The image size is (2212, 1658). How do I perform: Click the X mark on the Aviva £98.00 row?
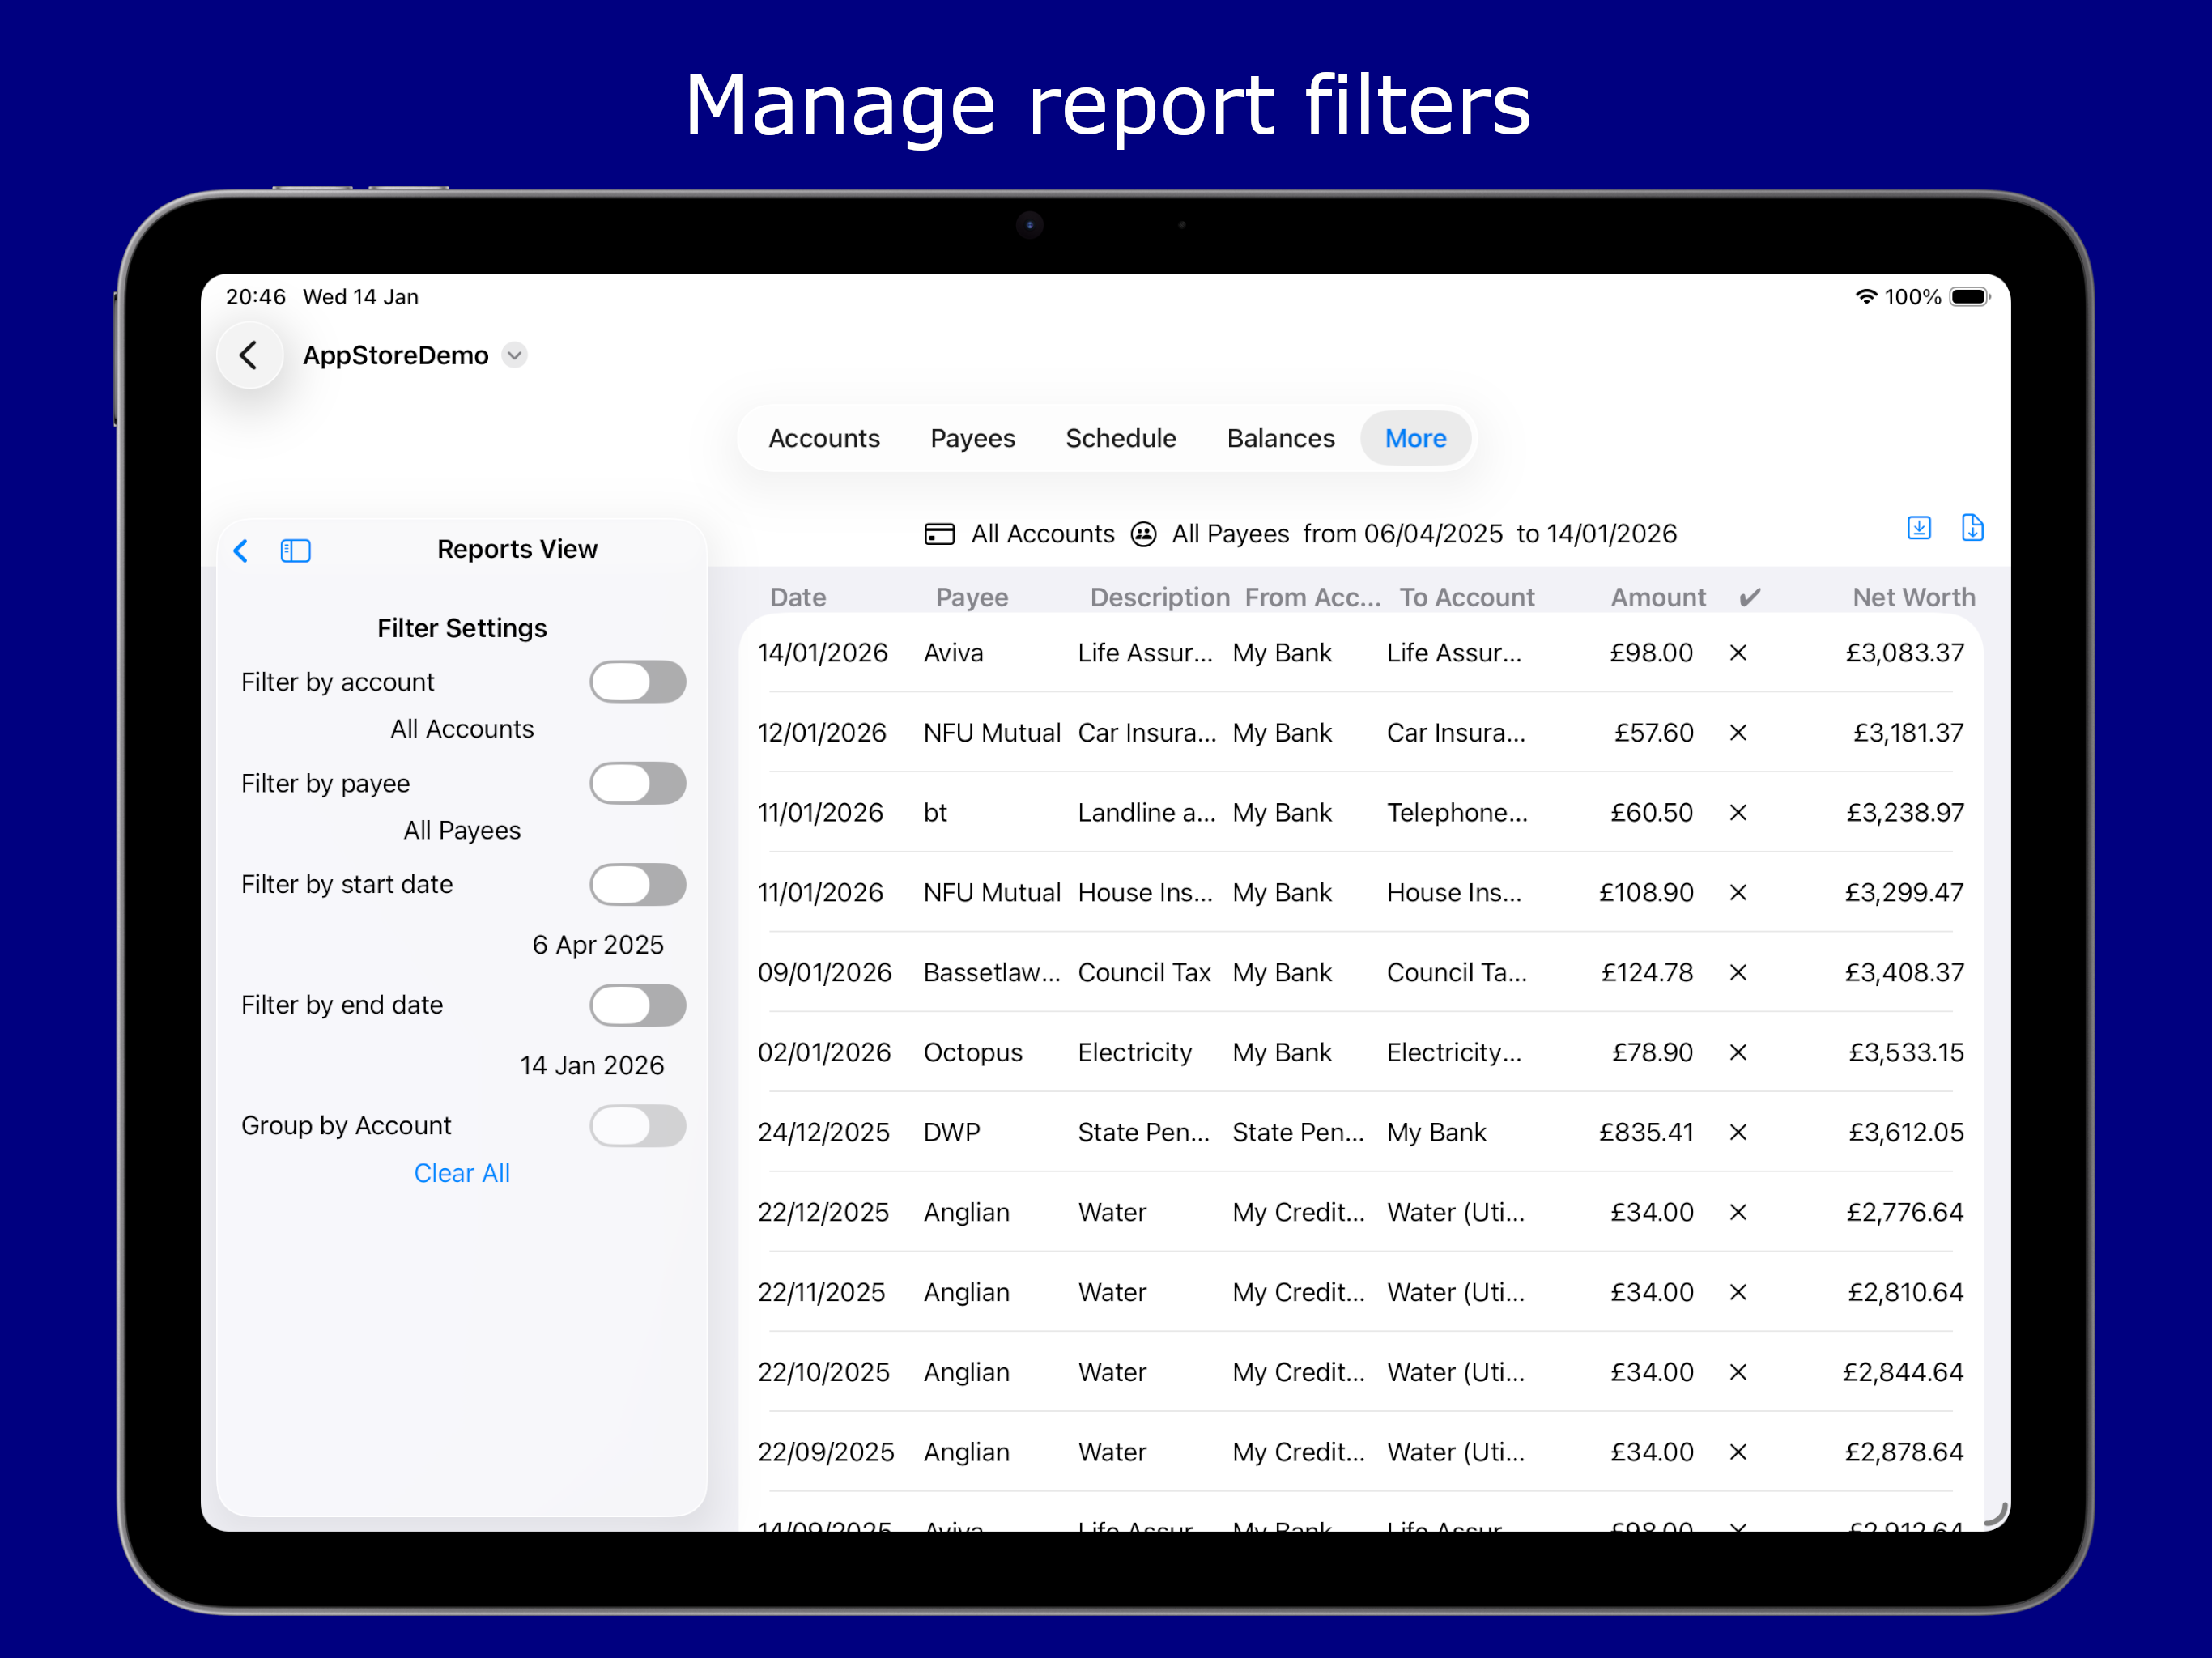click(1738, 653)
